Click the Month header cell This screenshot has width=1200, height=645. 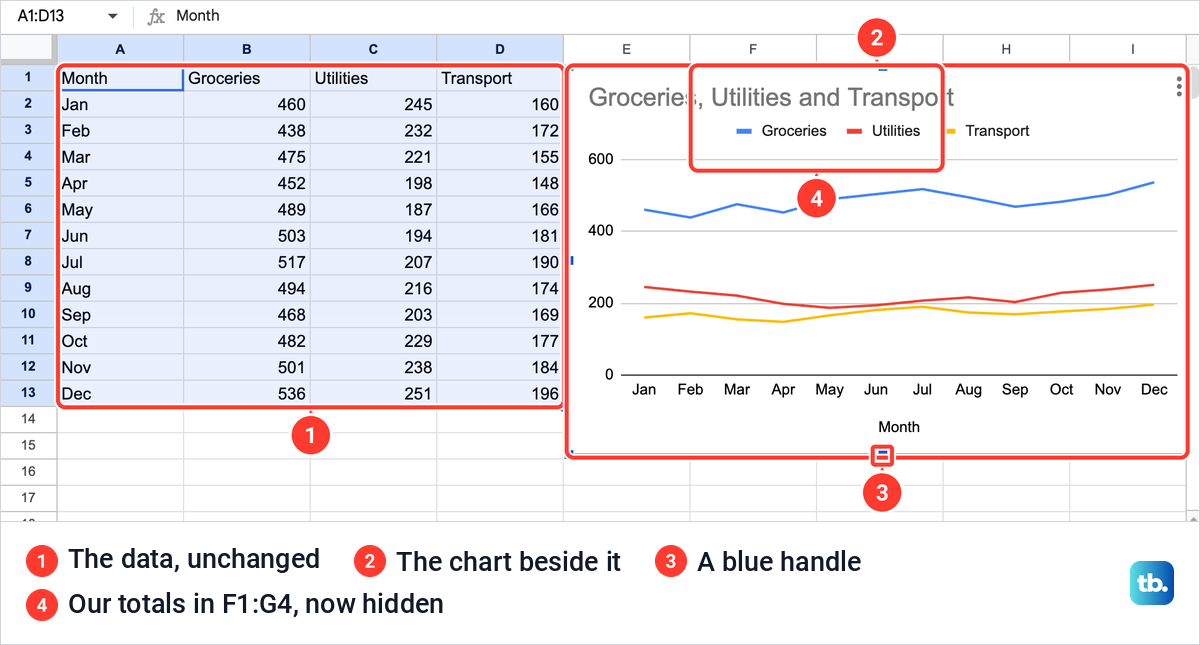click(120, 78)
